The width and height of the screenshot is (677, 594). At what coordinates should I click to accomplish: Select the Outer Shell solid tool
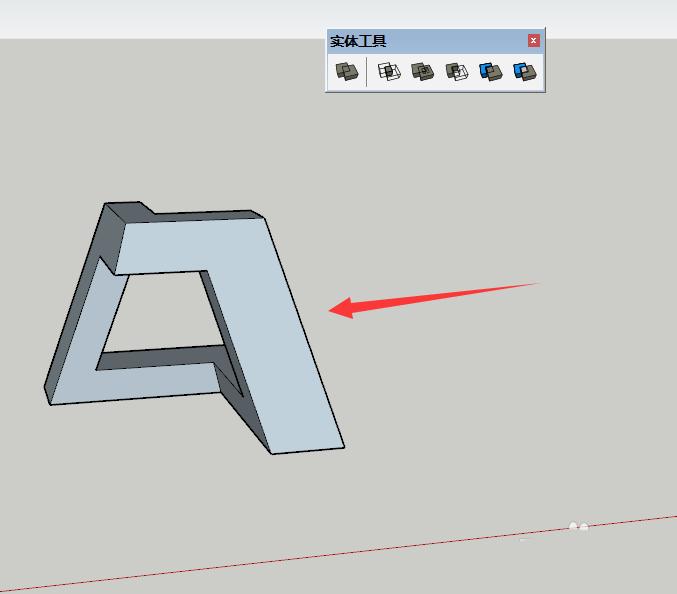346,72
